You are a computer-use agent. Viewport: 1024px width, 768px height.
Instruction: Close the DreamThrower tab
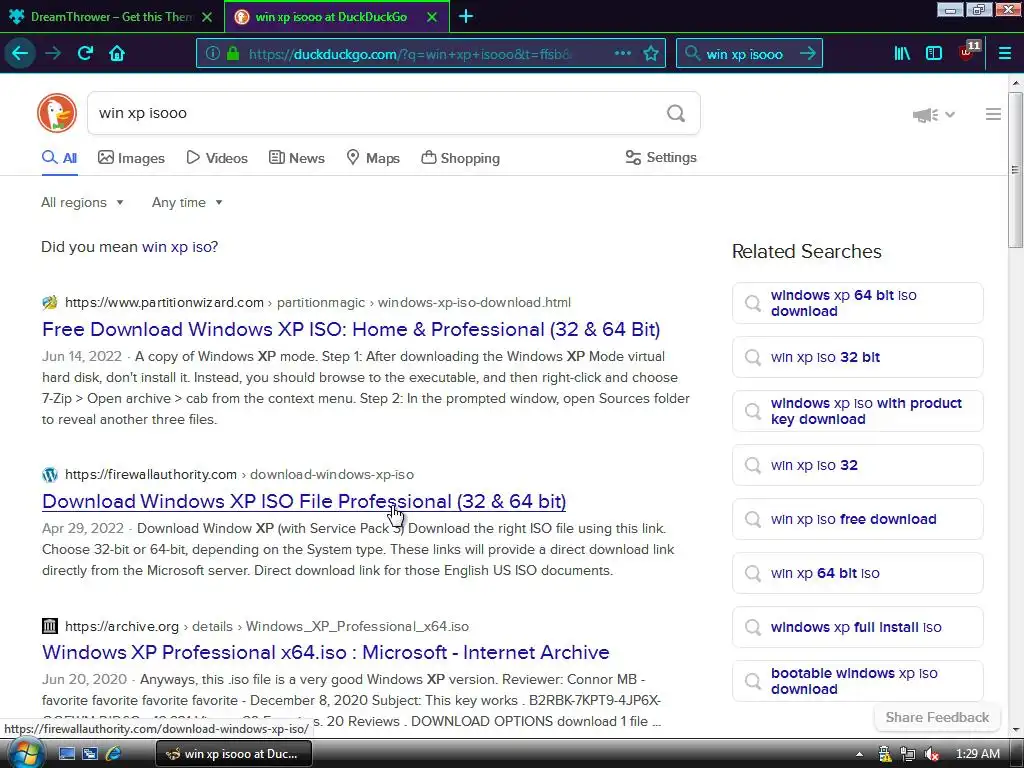pyautogui.click(x=207, y=17)
